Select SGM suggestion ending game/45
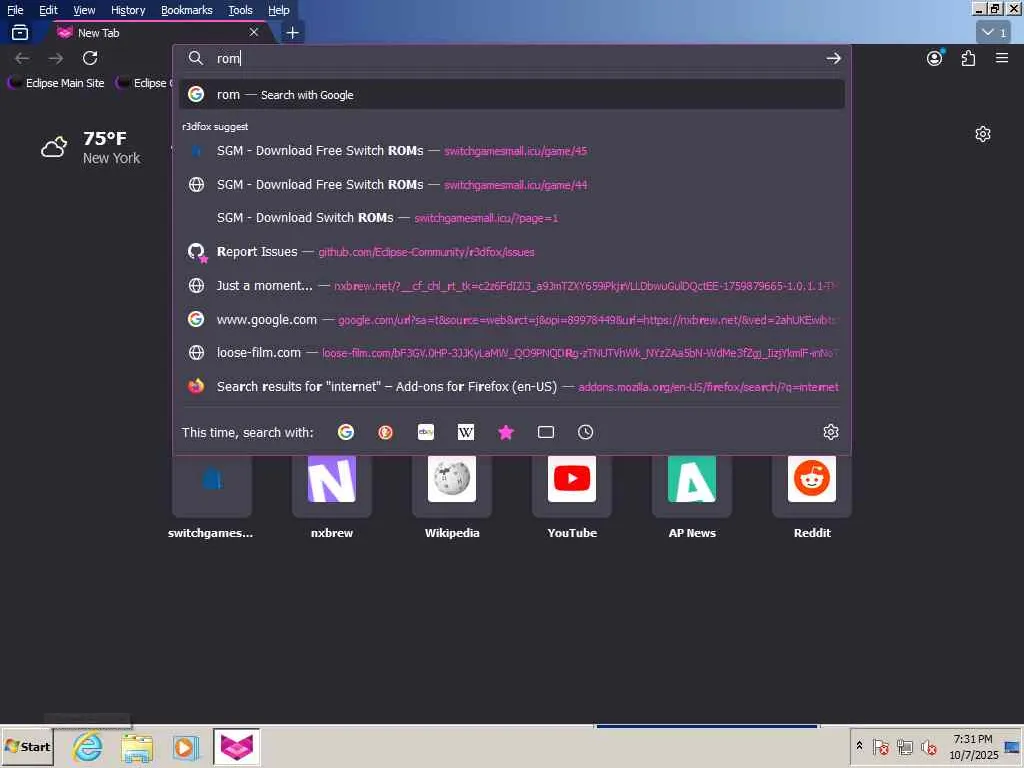This screenshot has width=1024, height=768. point(512,151)
